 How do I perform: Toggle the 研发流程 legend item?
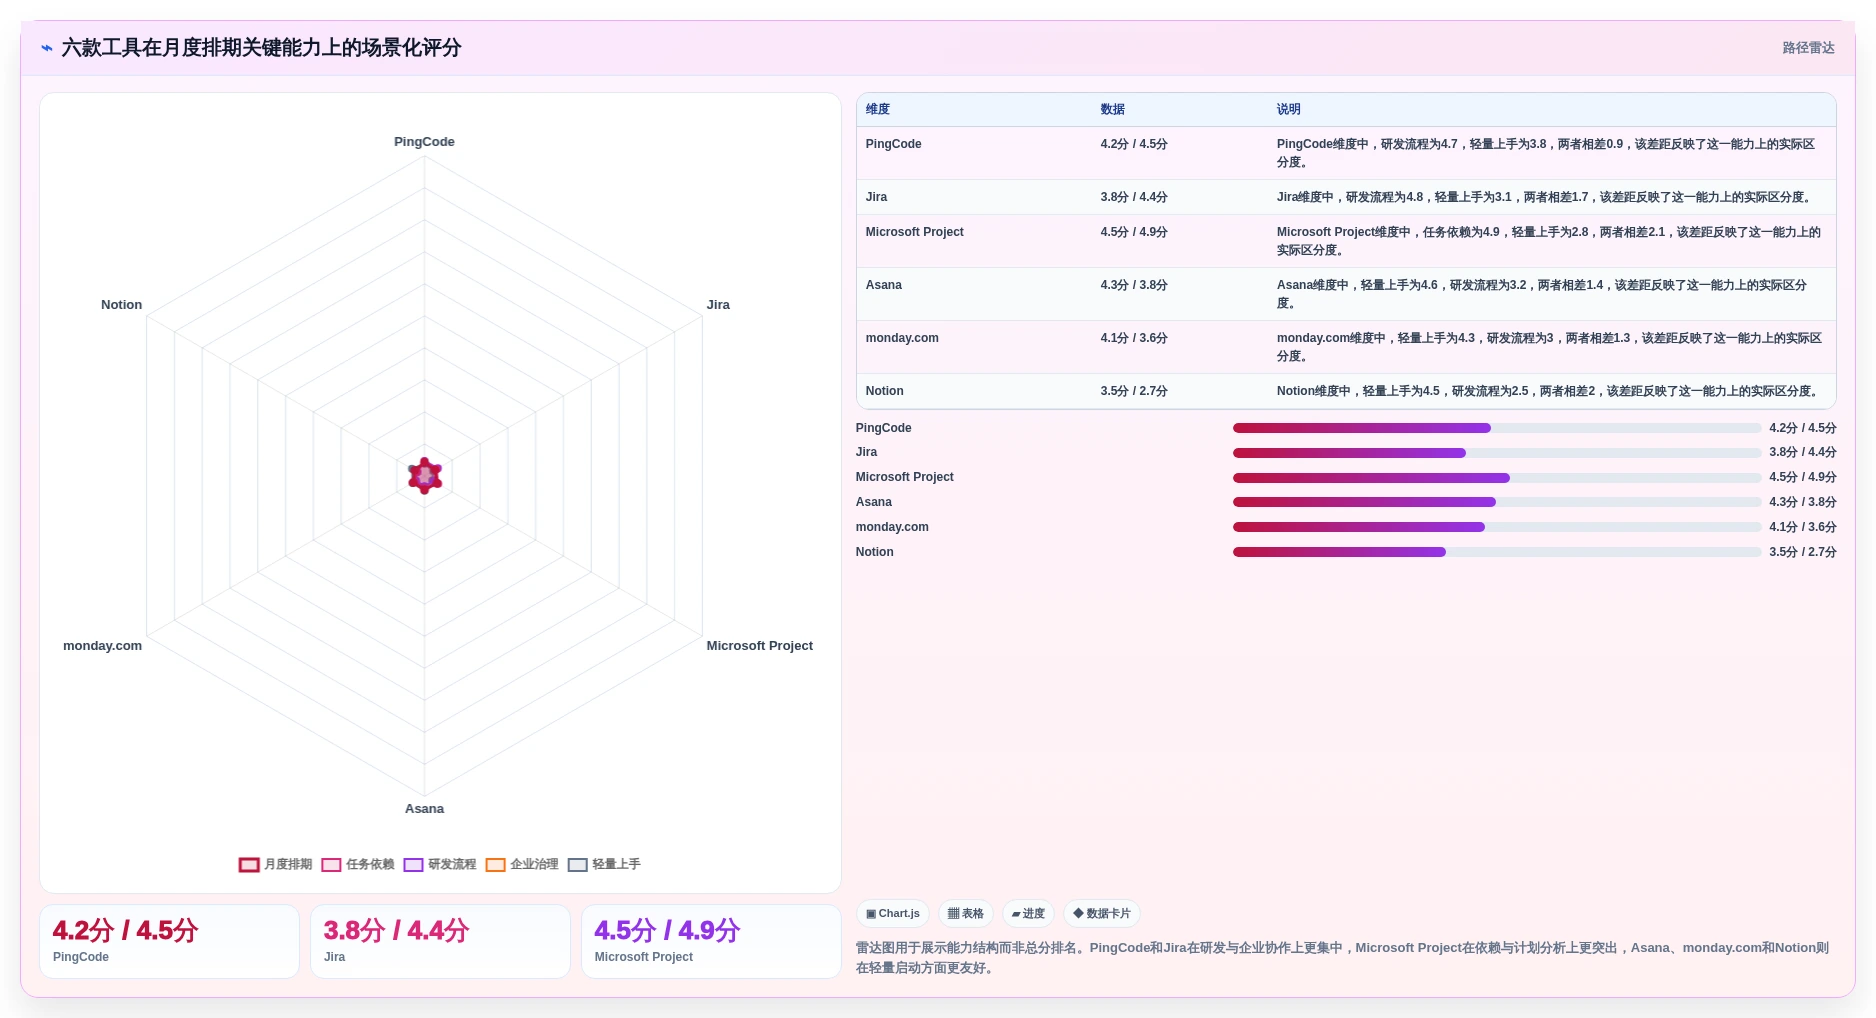pos(440,864)
